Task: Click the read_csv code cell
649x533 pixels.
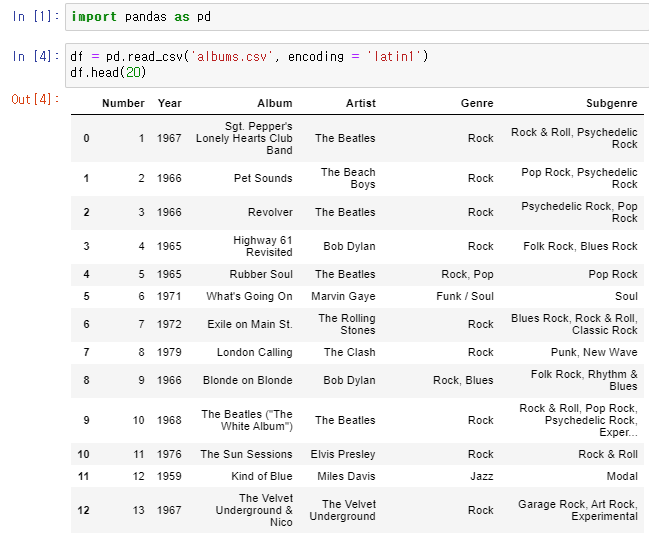Action: [357, 65]
